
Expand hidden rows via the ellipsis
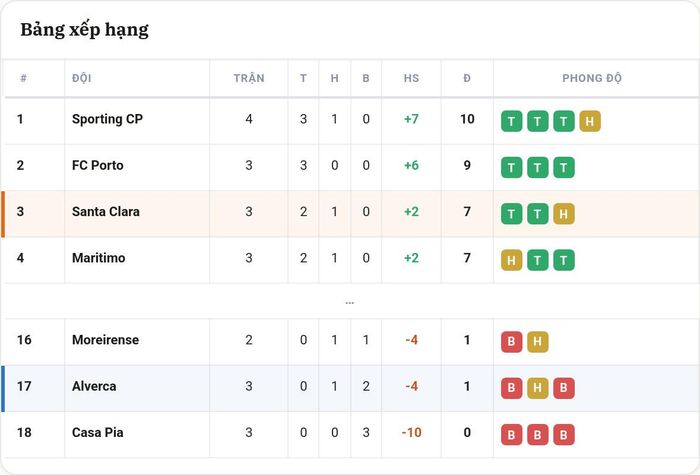click(x=350, y=303)
